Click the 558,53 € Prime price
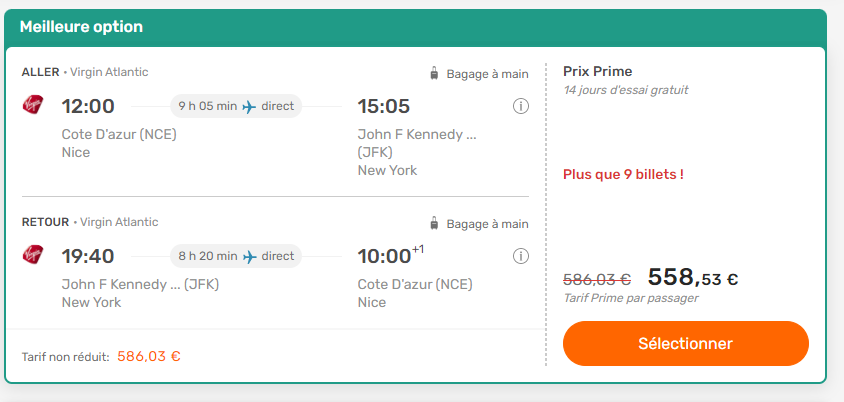The height and width of the screenshot is (402, 844). (693, 278)
